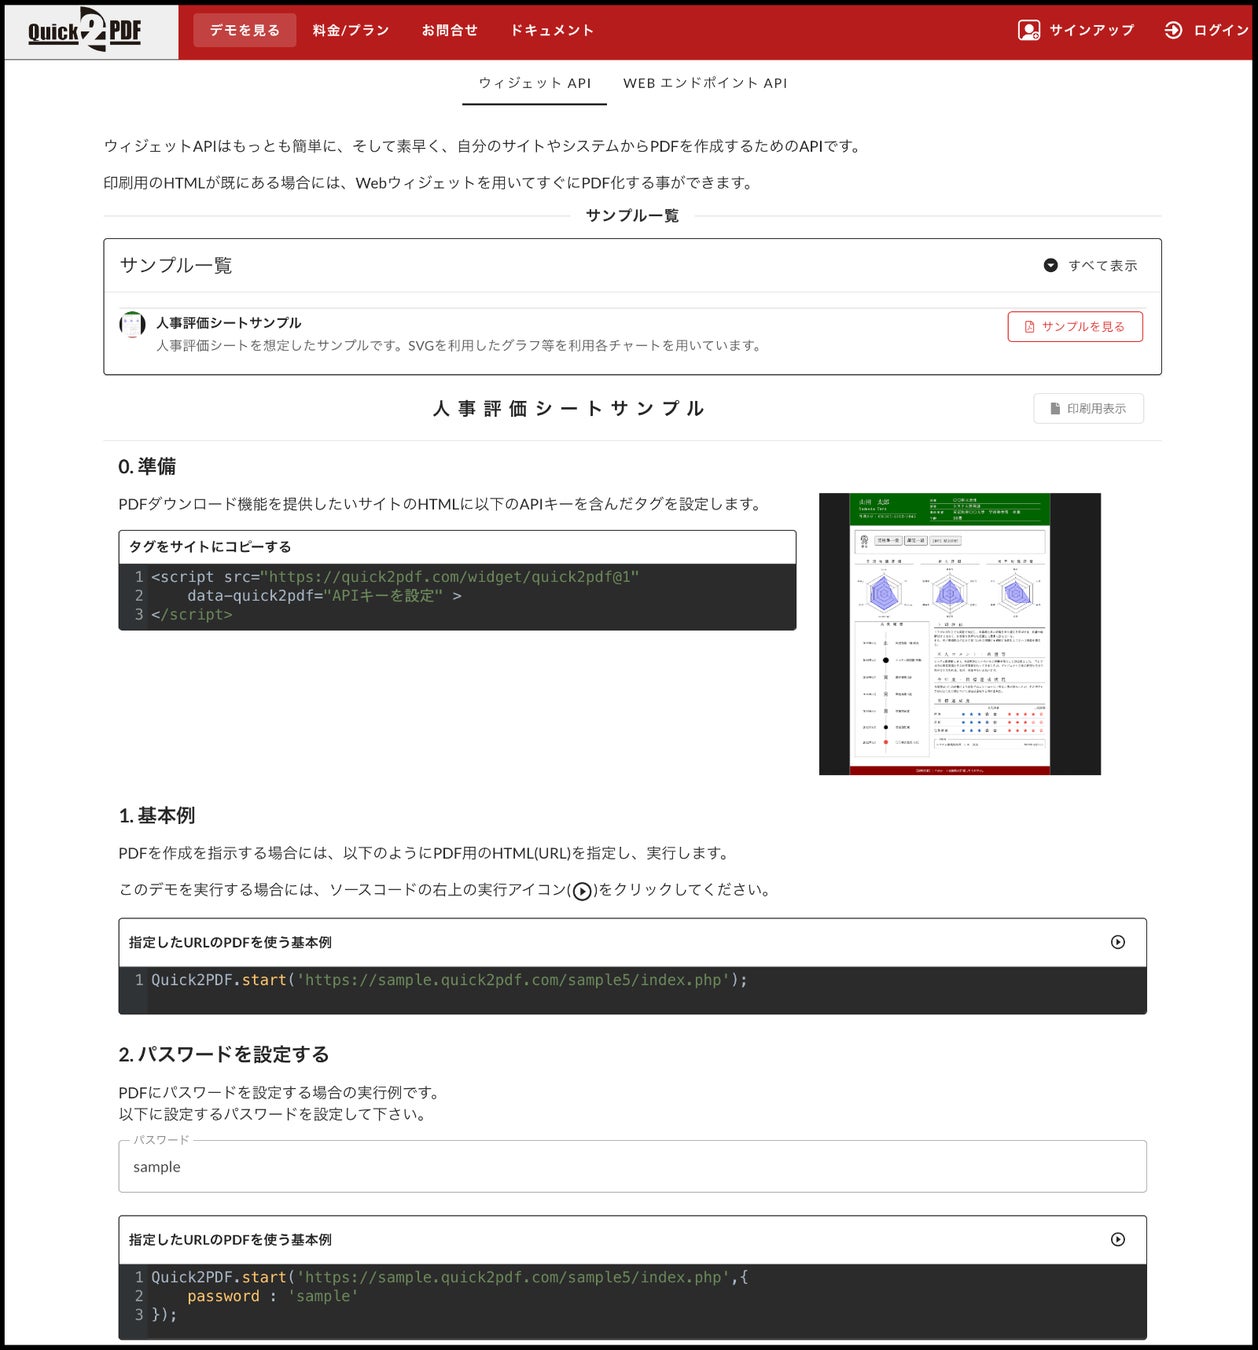The height and width of the screenshot is (1350, 1258).
Task: Open ドキュメント from the navigation bar
Action: [x=552, y=30]
